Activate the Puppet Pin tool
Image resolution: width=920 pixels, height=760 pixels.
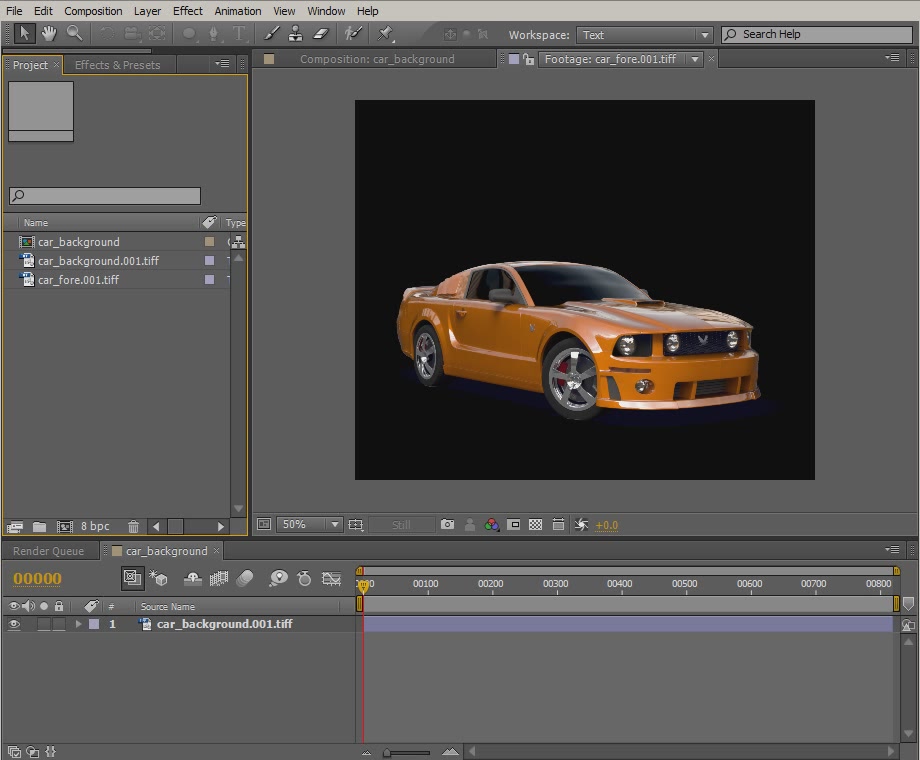pyautogui.click(x=386, y=34)
